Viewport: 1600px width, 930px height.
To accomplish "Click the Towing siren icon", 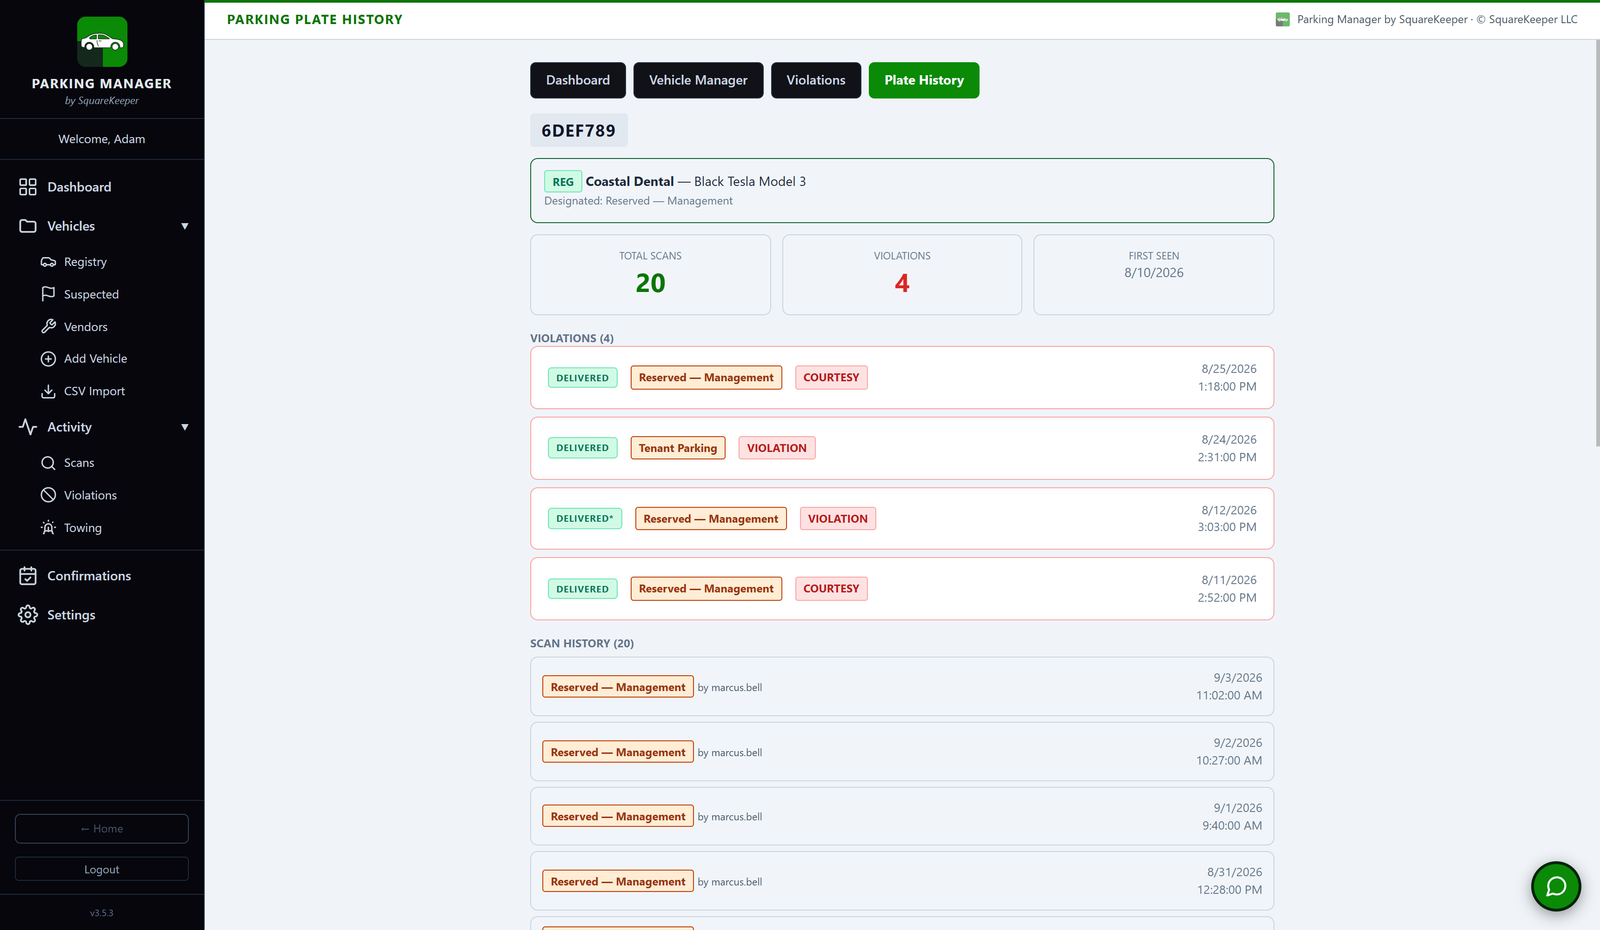I will pyautogui.click(x=48, y=528).
